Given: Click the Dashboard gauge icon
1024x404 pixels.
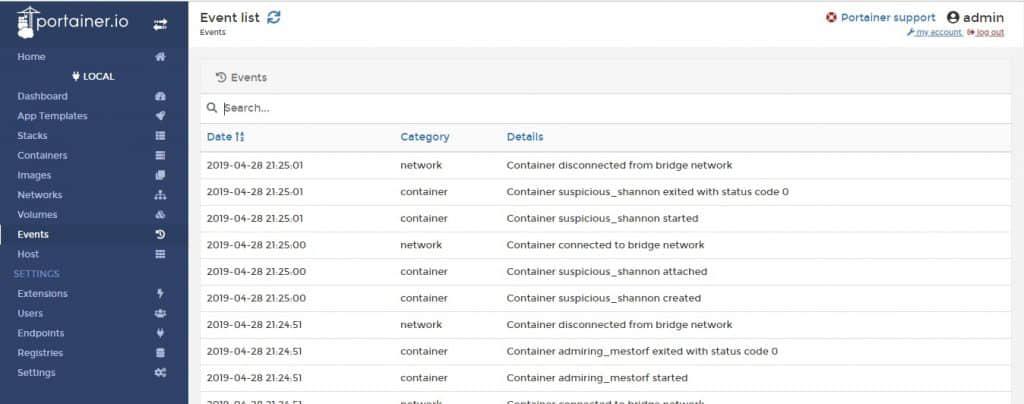Looking at the screenshot, I should (160, 96).
